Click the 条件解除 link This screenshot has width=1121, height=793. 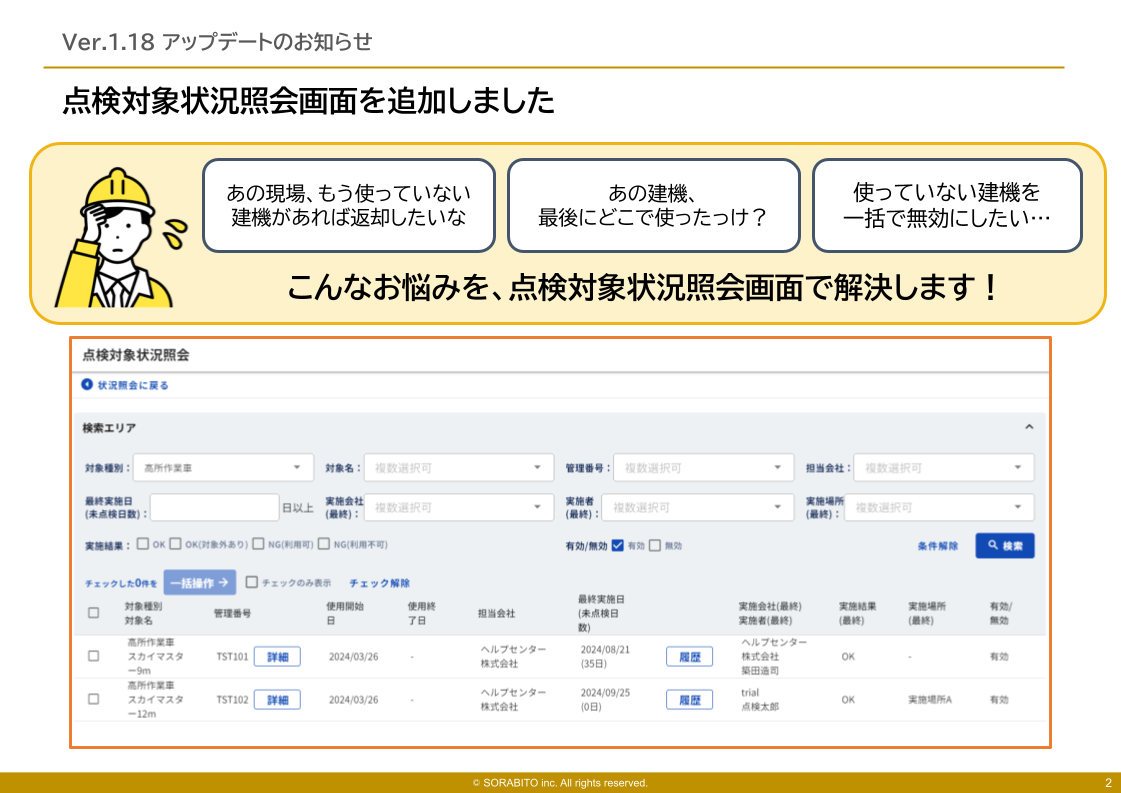tap(938, 545)
